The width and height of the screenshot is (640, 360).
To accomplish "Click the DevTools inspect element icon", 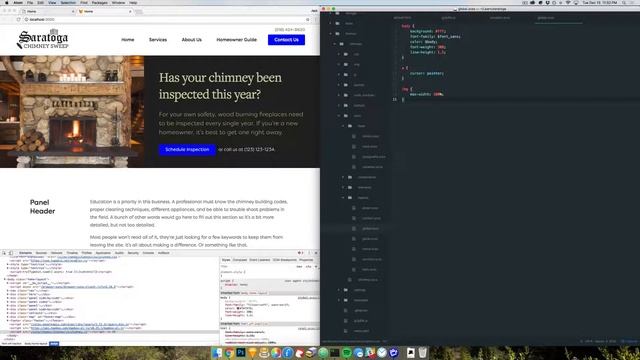I will (x=4, y=253).
